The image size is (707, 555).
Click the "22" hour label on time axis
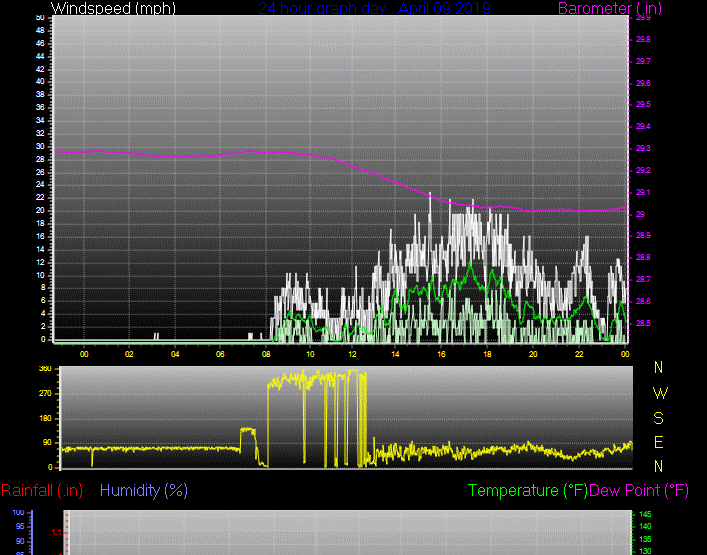[x=579, y=354]
